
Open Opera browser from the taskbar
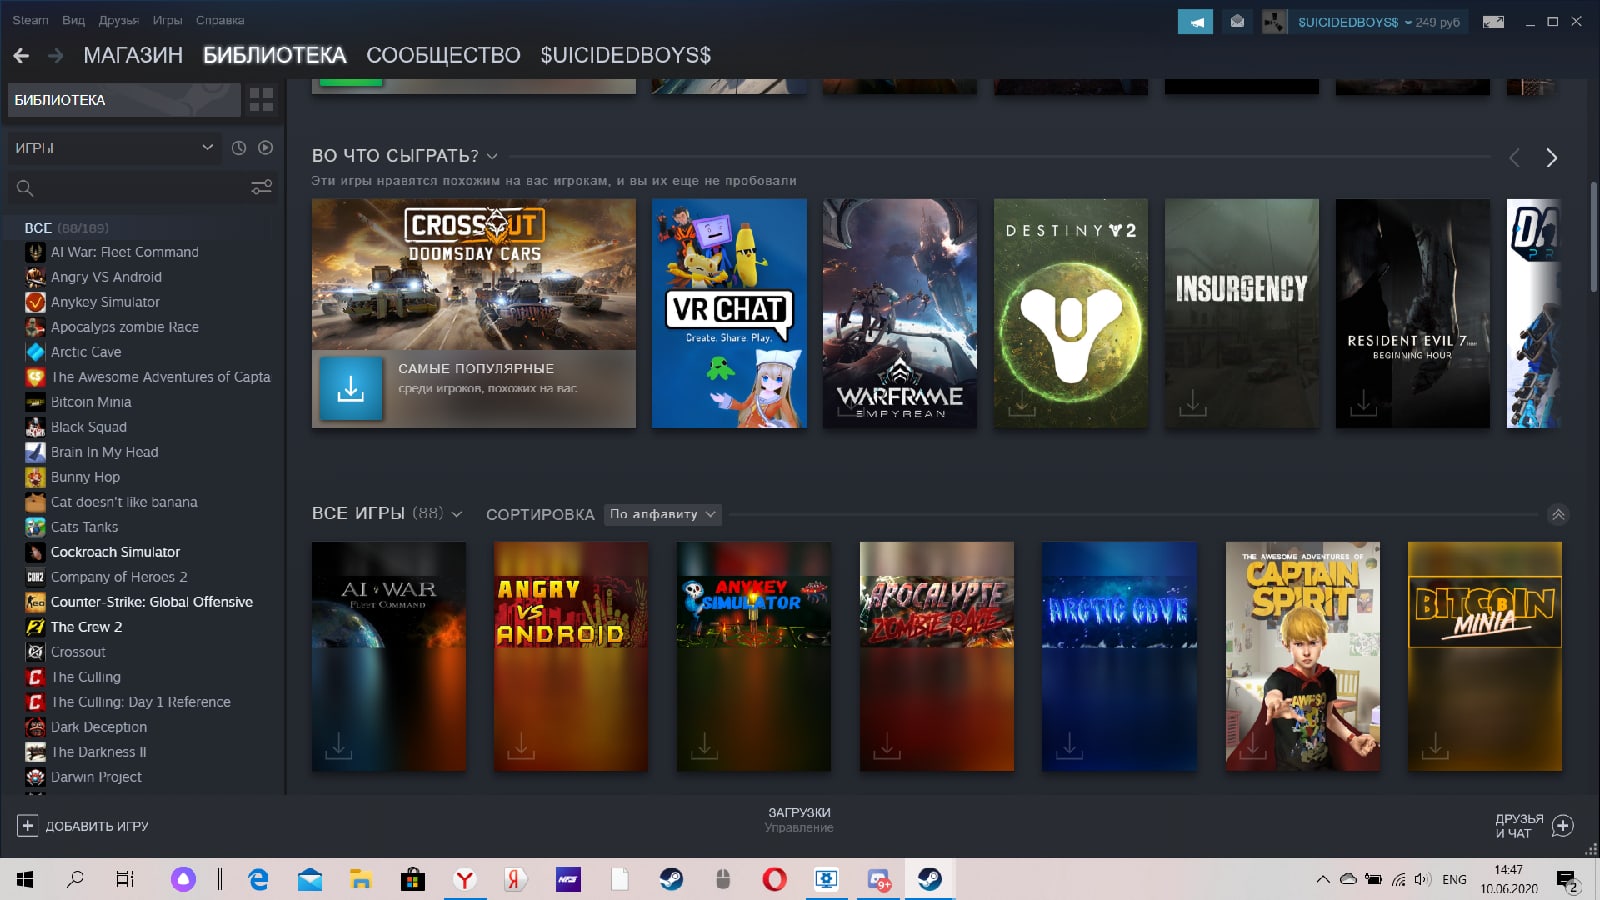(x=774, y=879)
